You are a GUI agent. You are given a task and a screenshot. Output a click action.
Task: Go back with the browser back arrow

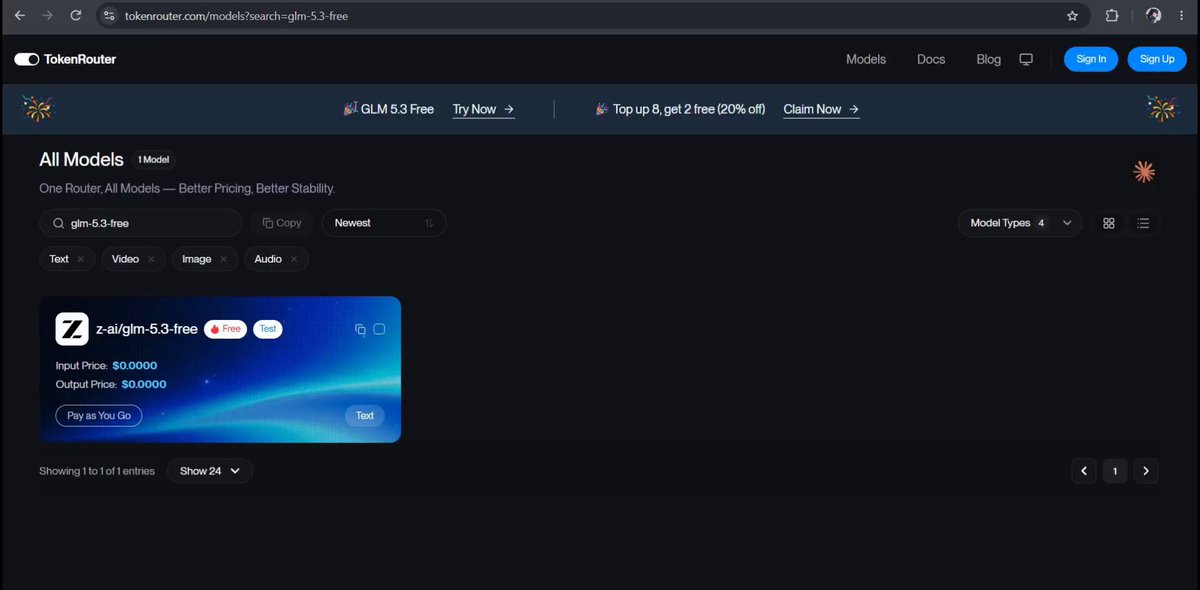tap(20, 16)
